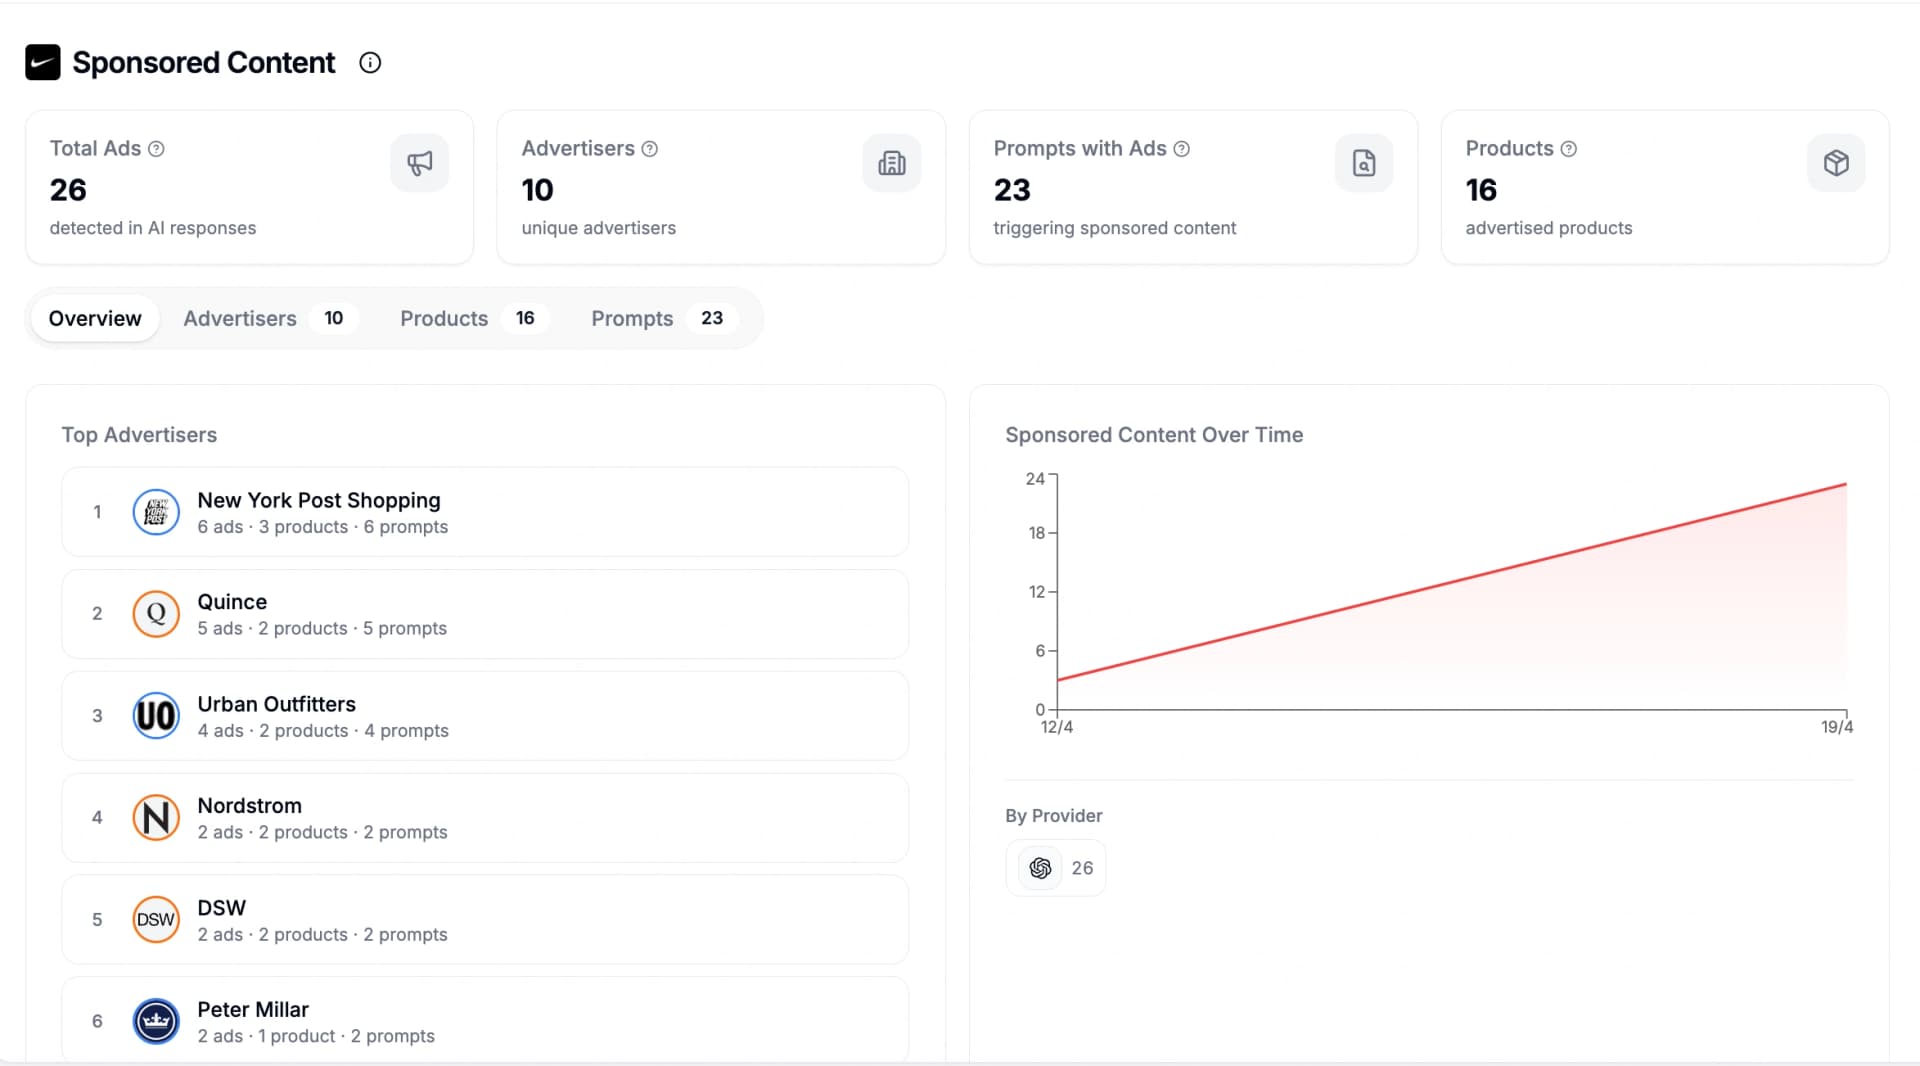
Task: Click the Prompts with Ads help icon
Action: click(1182, 149)
